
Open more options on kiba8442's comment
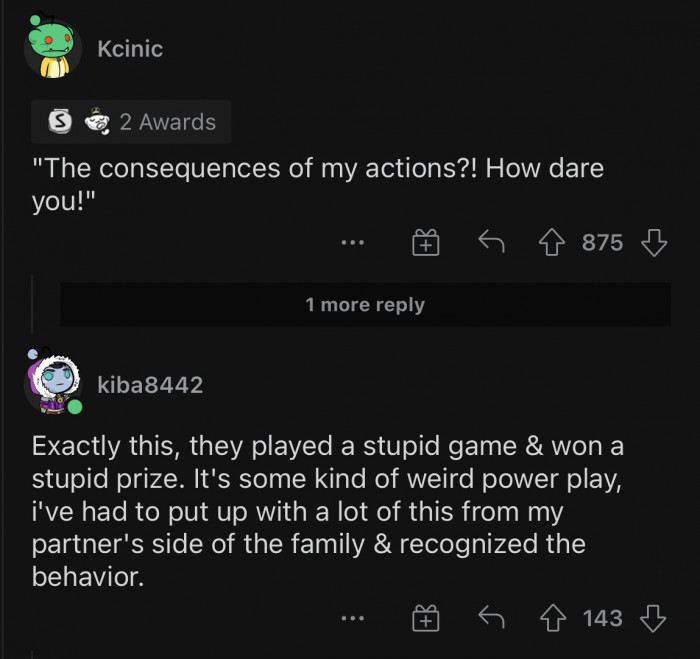(352, 619)
